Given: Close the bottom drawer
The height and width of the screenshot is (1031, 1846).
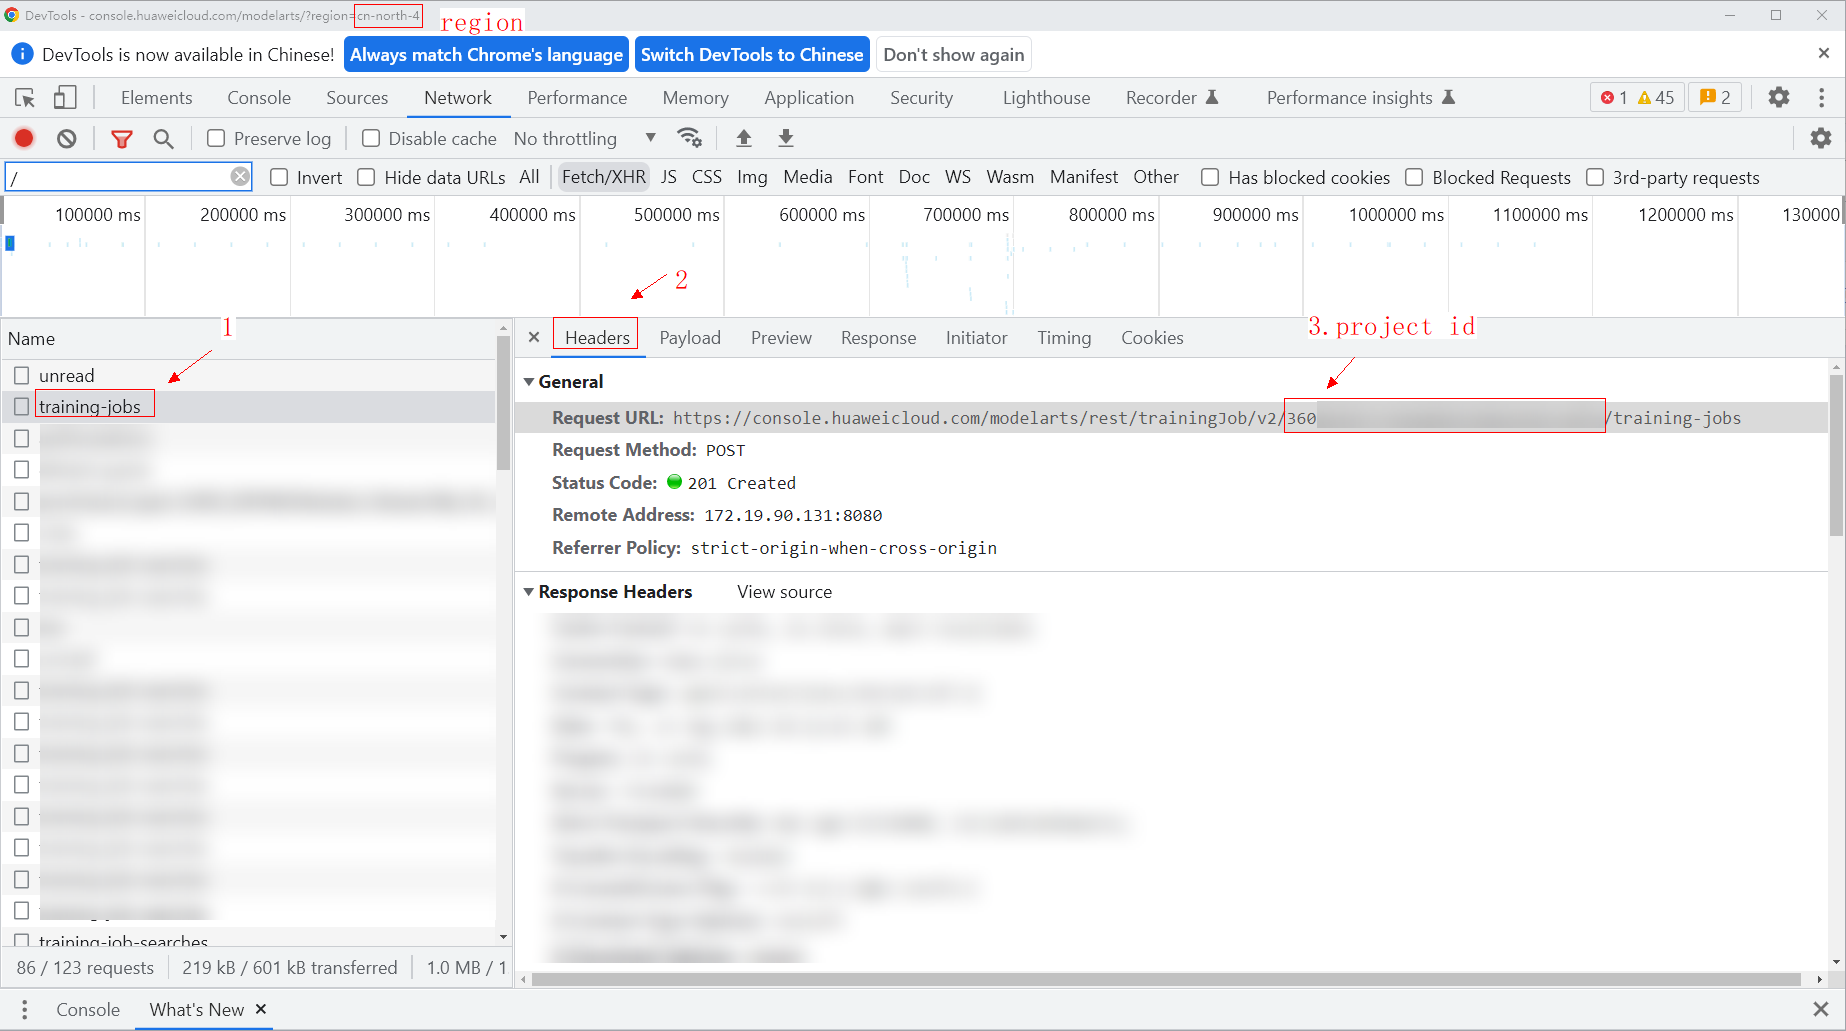Looking at the screenshot, I should tap(1821, 1009).
